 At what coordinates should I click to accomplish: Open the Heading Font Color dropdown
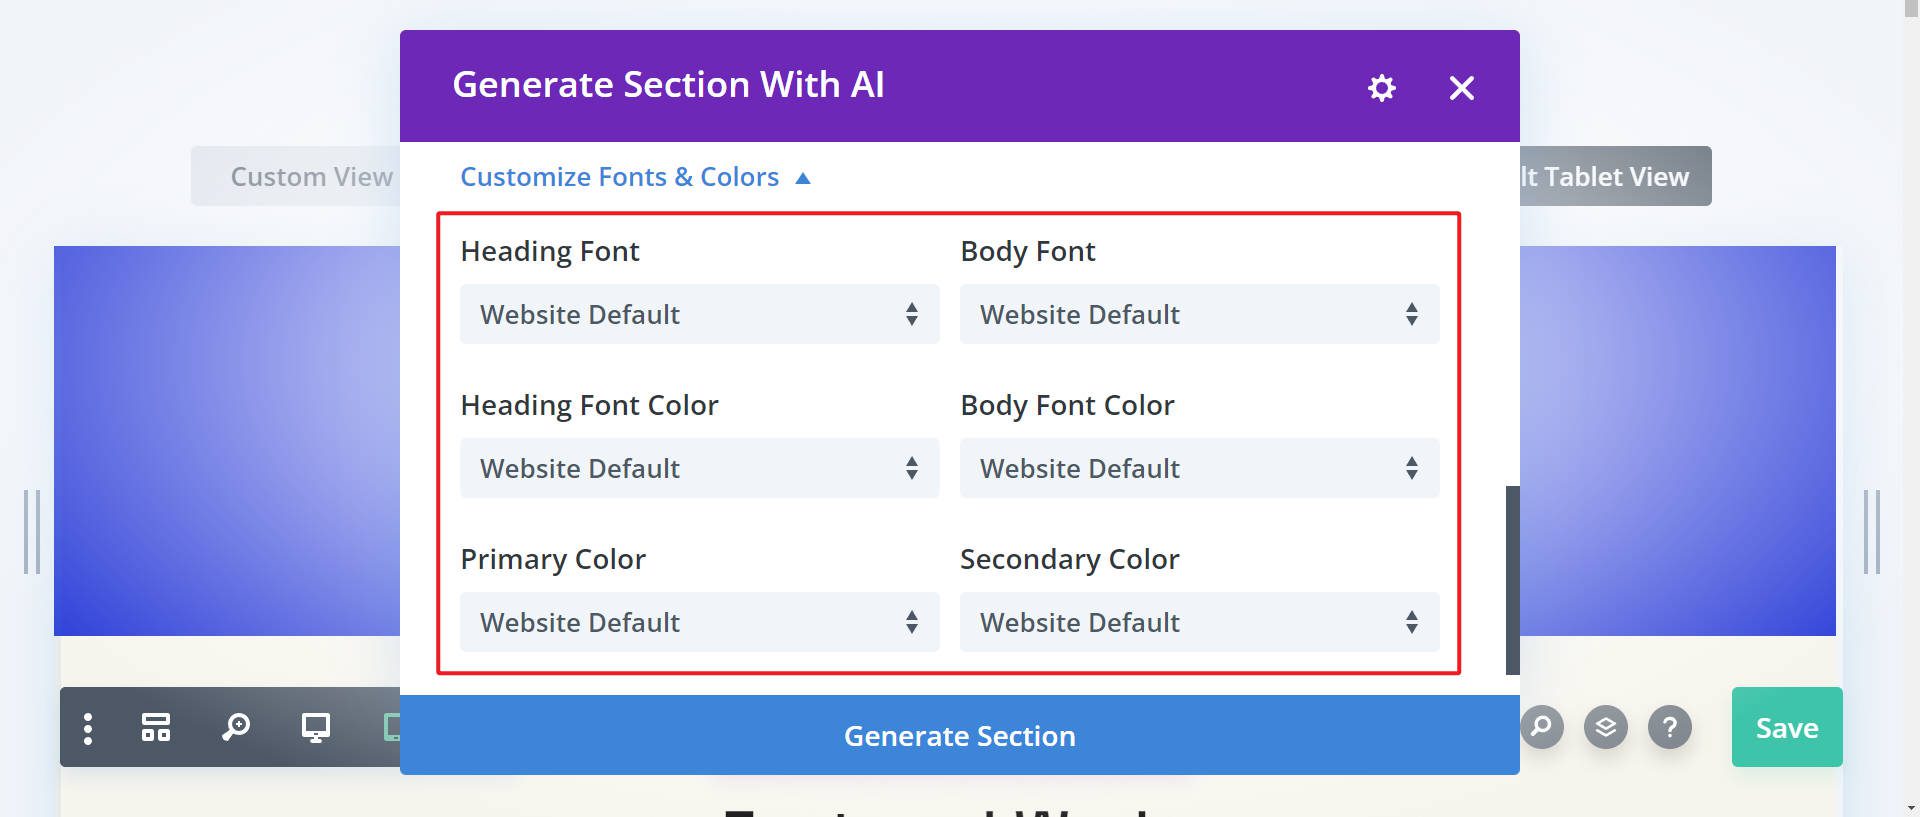pyautogui.click(x=699, y=468)
